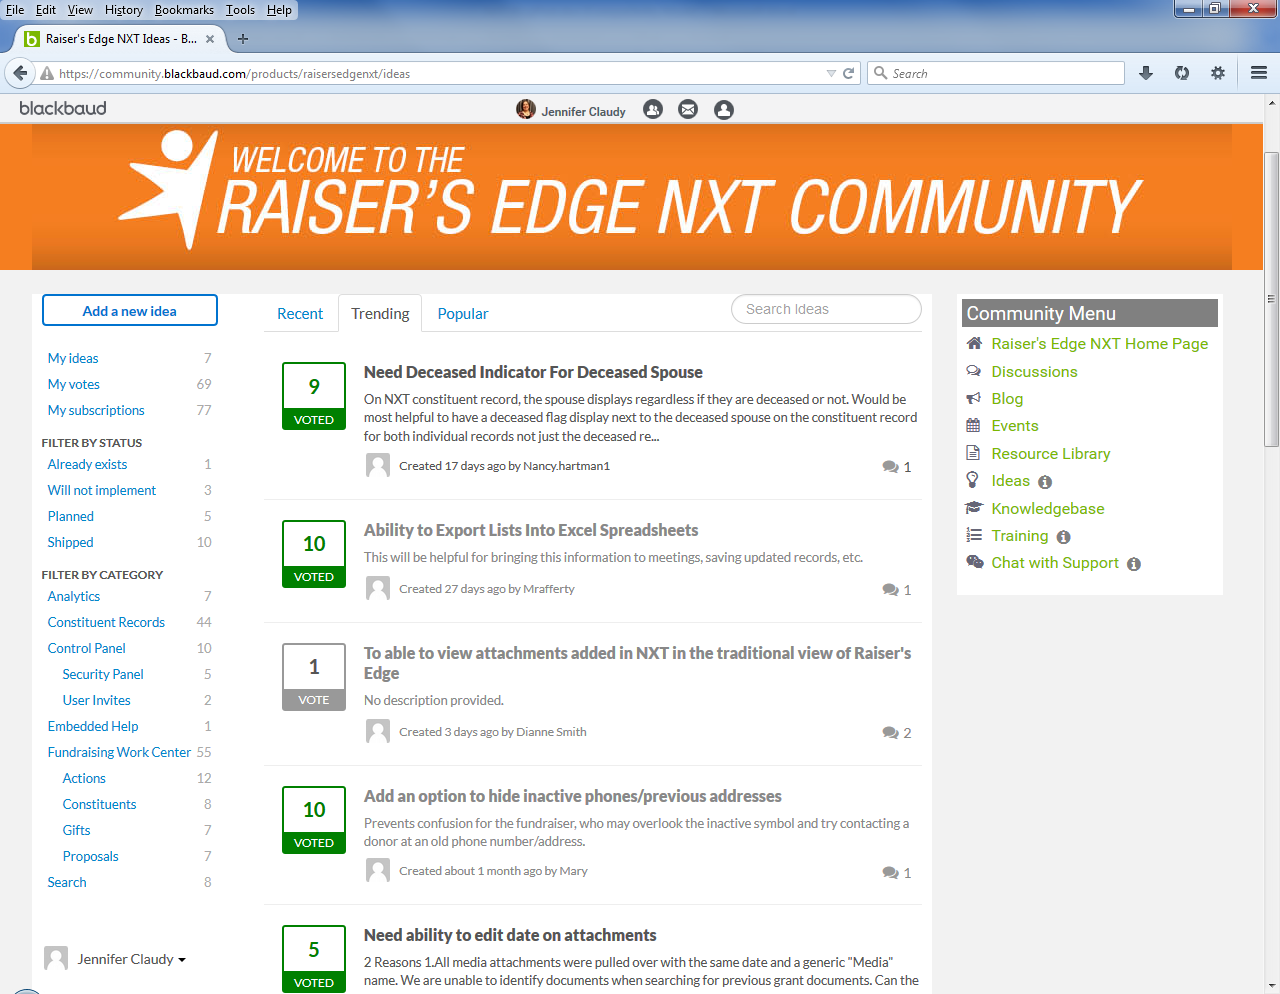Open the downloads arrow icon in toolbar
1280x994 pixels.
coord(1146,73)
